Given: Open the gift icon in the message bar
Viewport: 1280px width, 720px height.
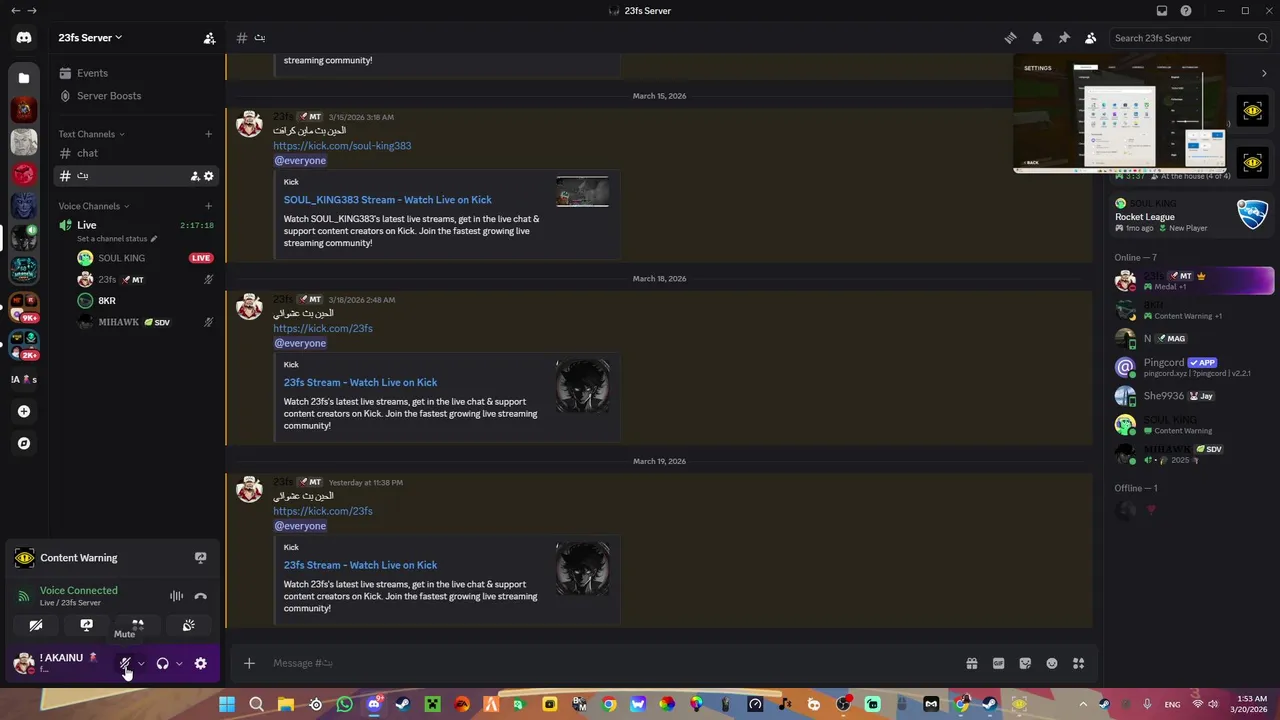Looking at the screenshot, I should (971, 663).
